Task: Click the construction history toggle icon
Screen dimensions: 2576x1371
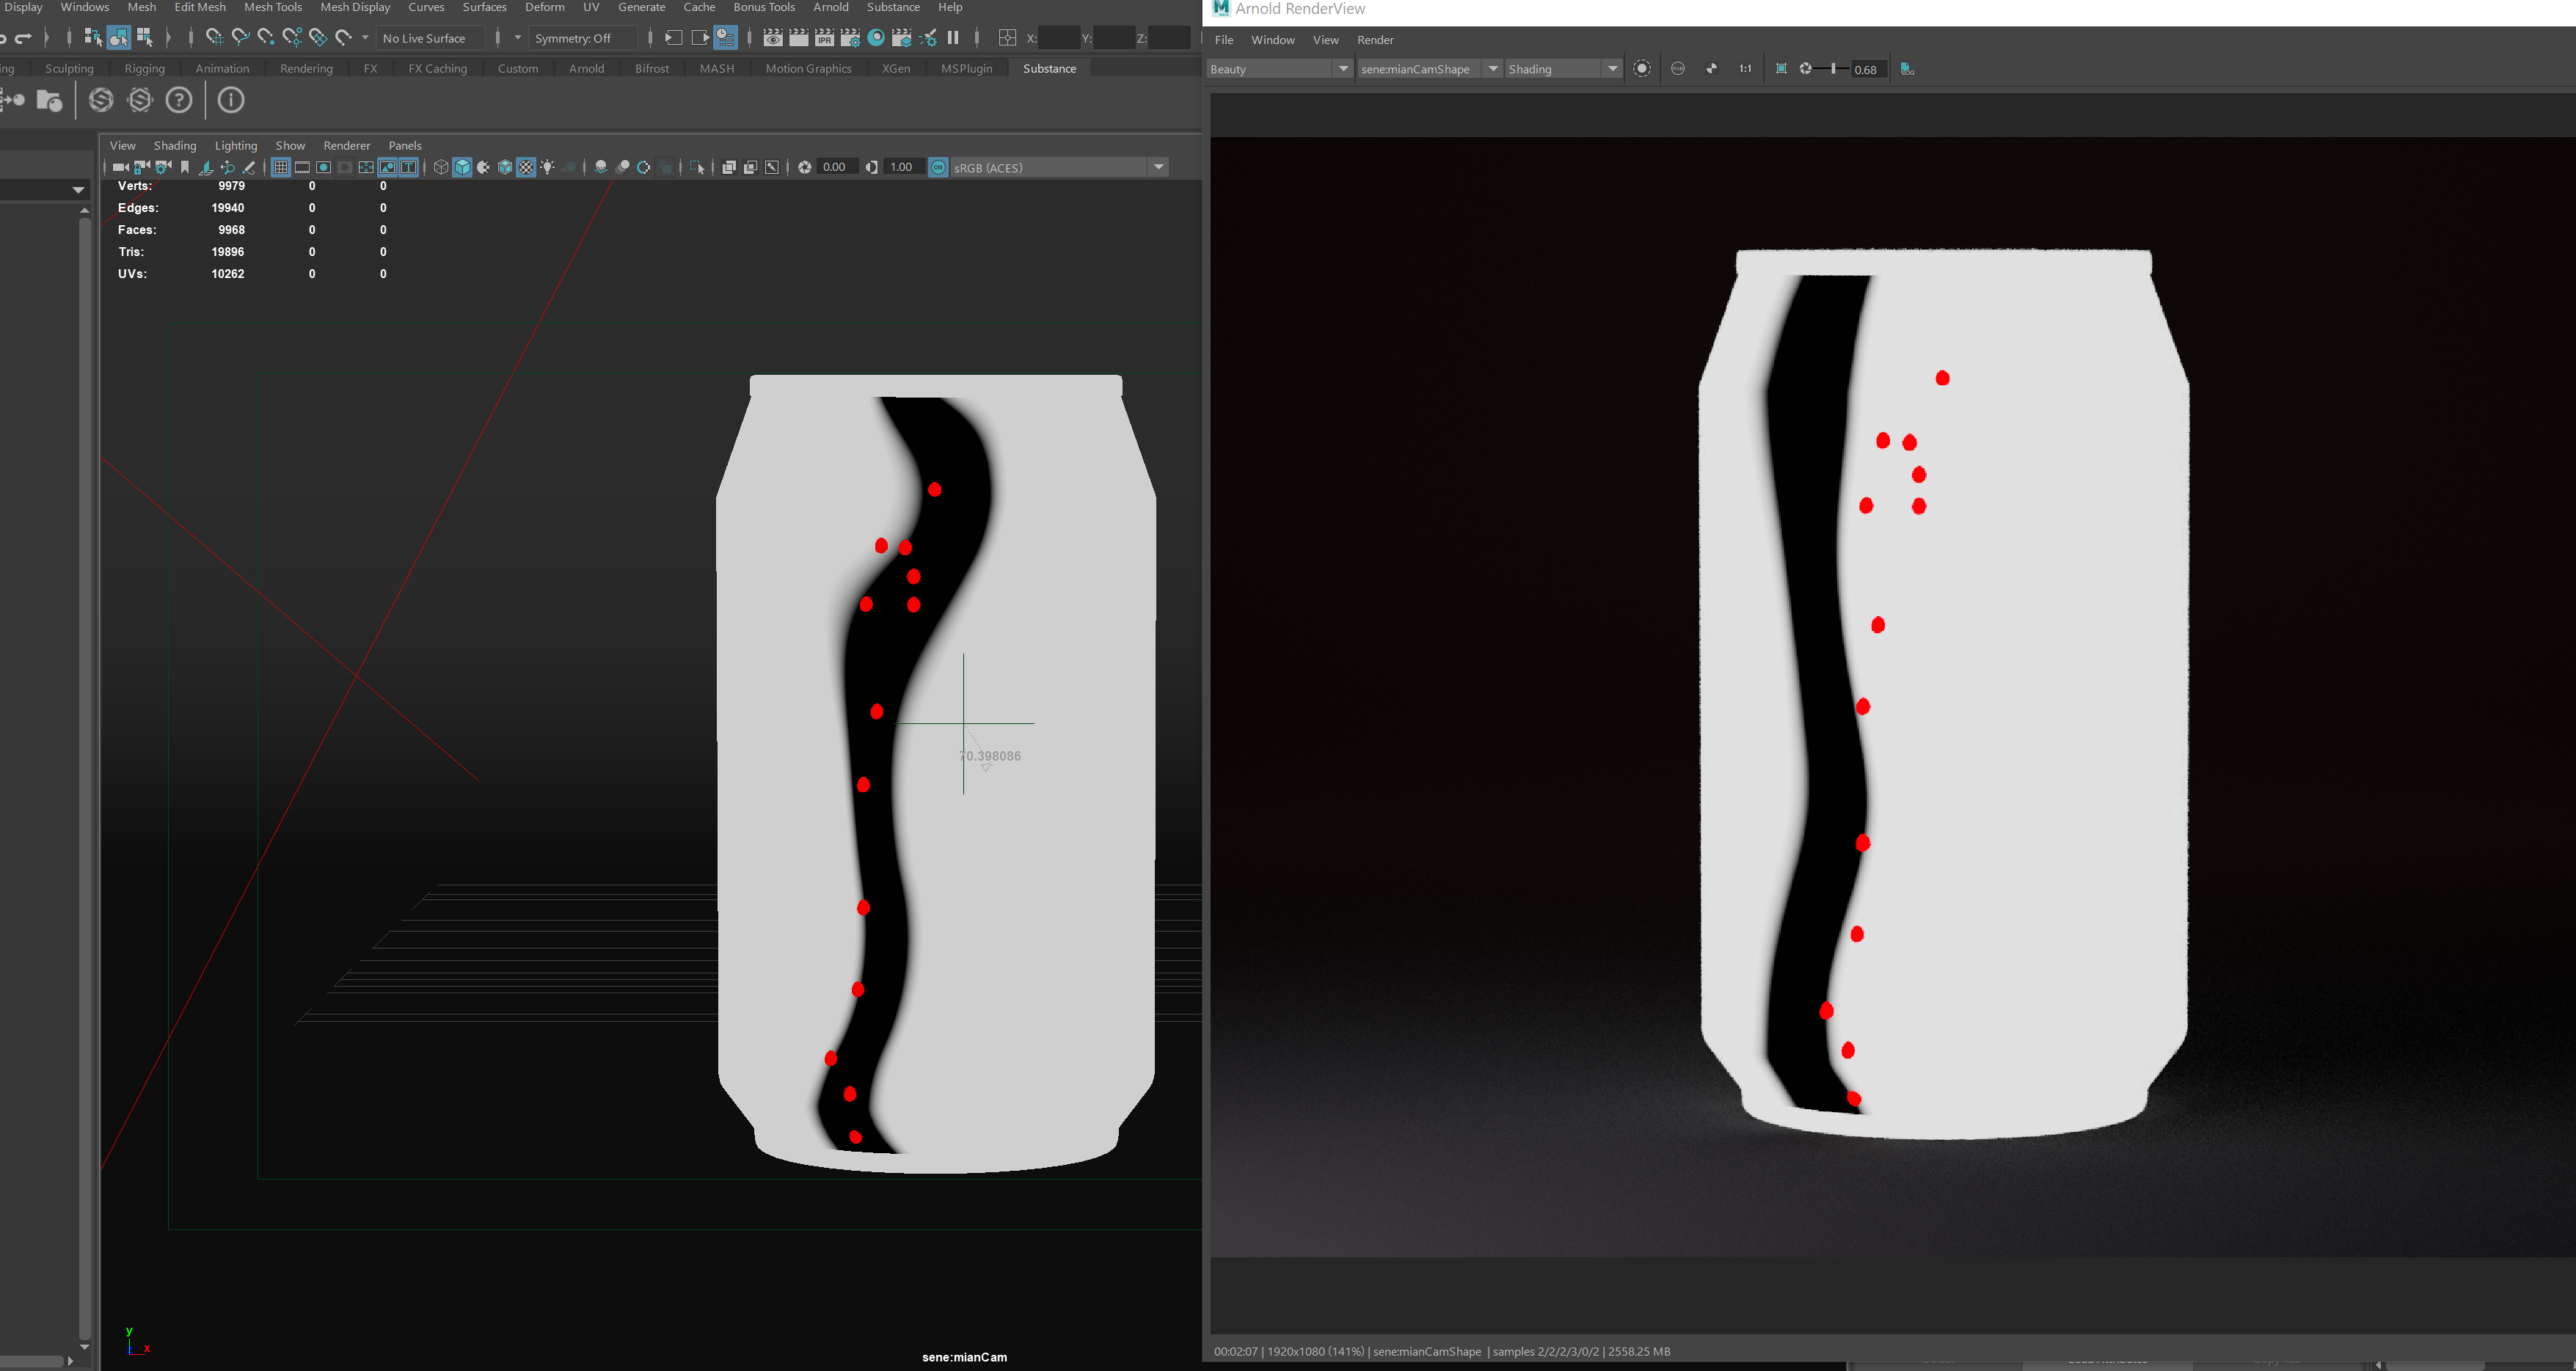Action: (x=726, y=38)
